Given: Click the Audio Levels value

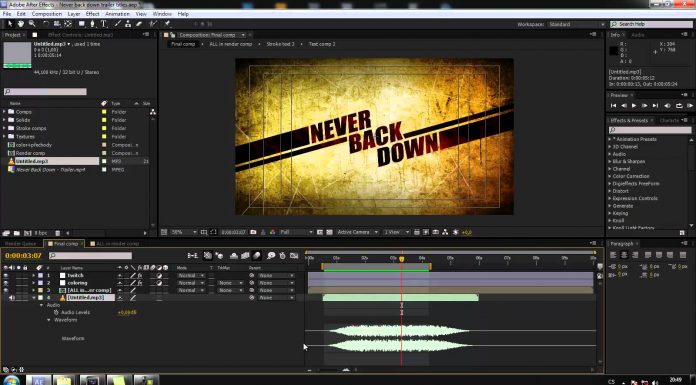Looking at the screenshot, I should [127, 312].
